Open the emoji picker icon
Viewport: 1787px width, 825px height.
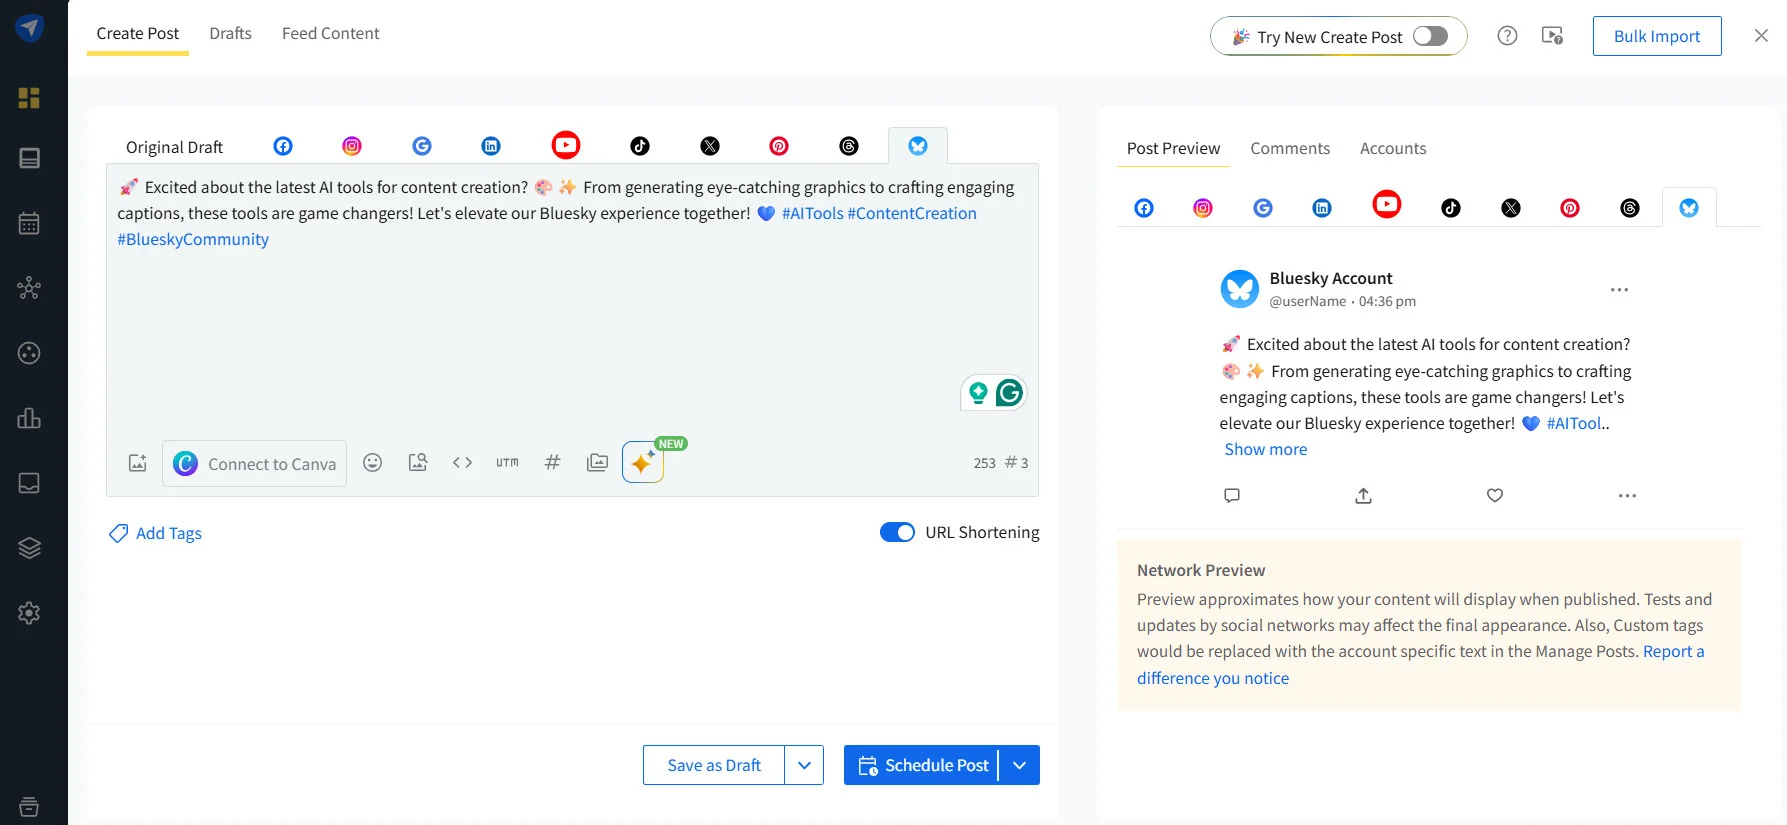(373, 462)
